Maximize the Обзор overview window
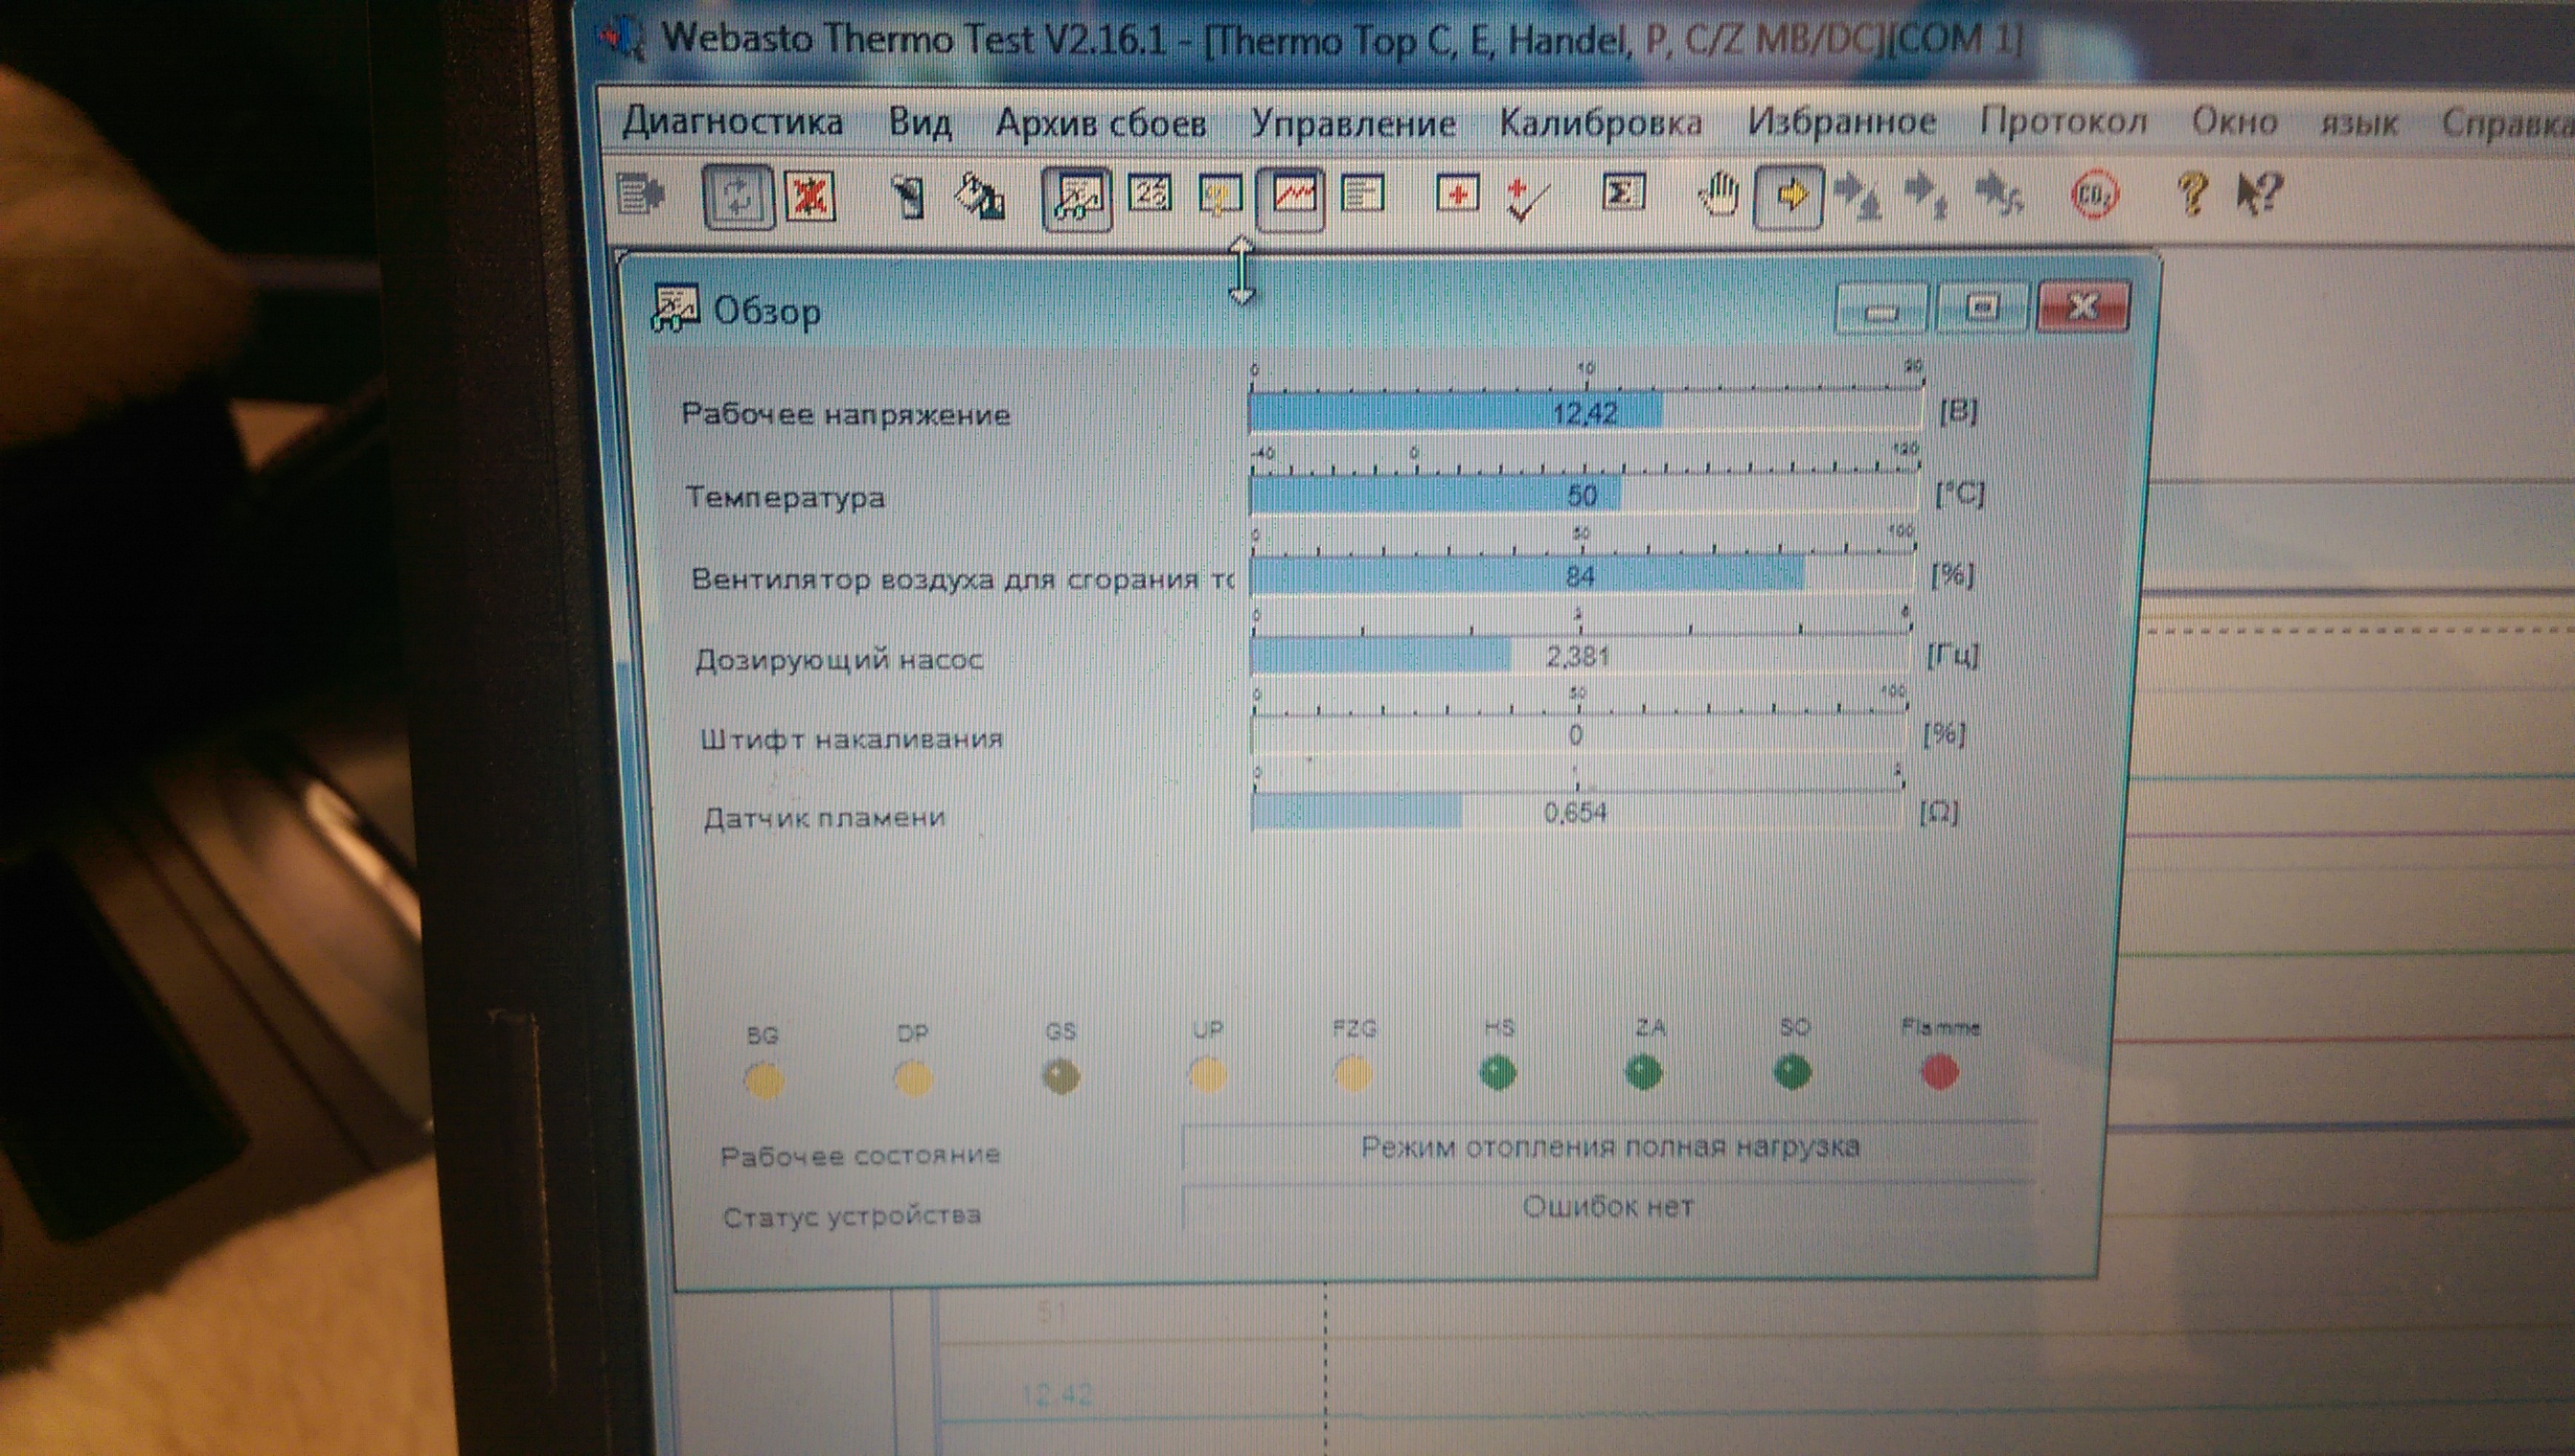2575x1456 pixels. [1982, 307]
